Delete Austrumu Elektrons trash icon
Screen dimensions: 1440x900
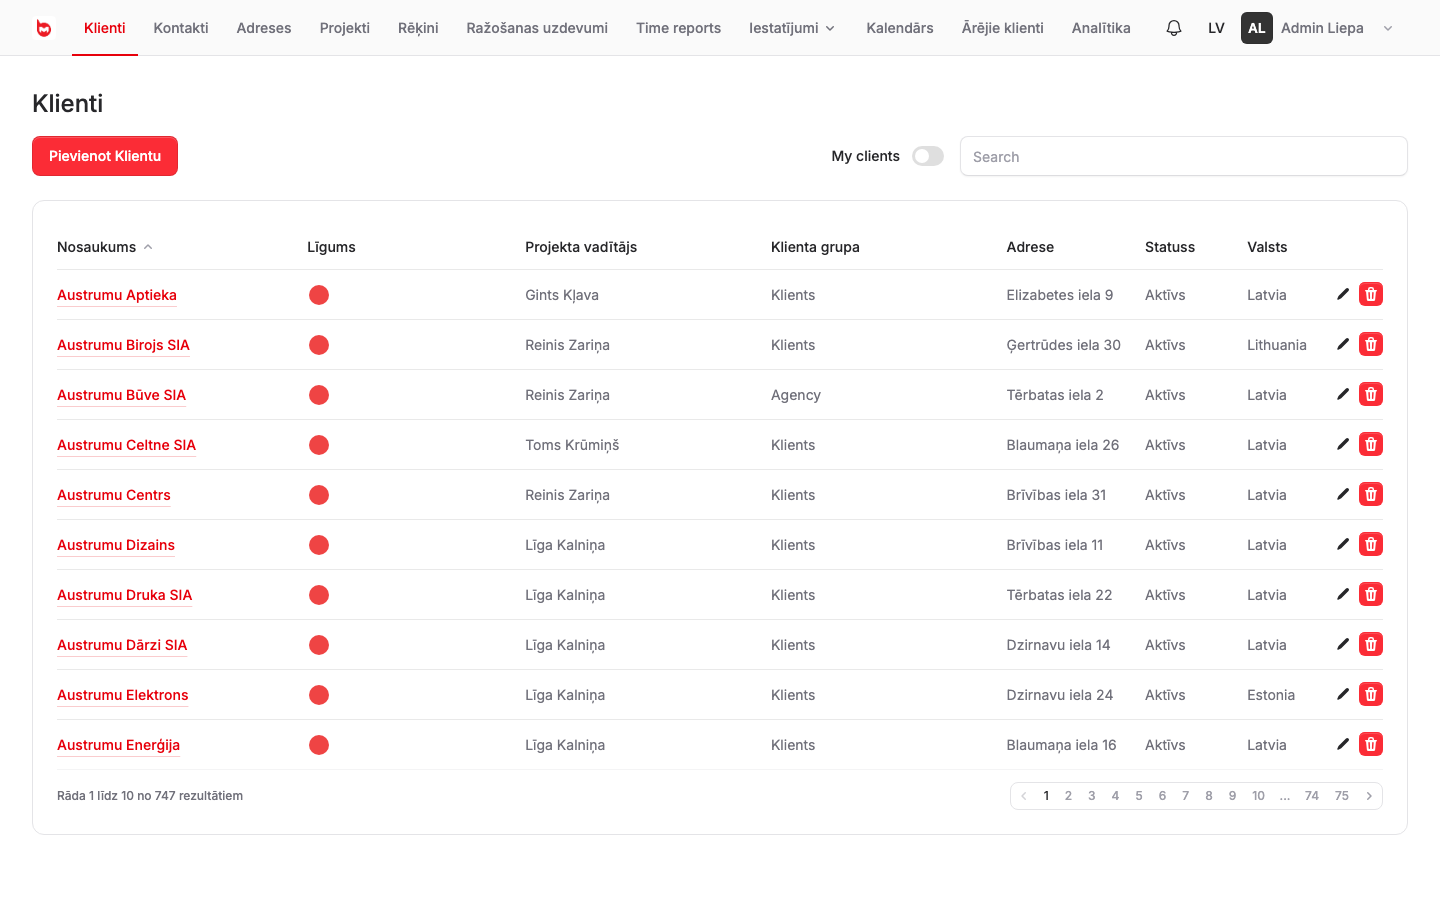coord(1371,694)
